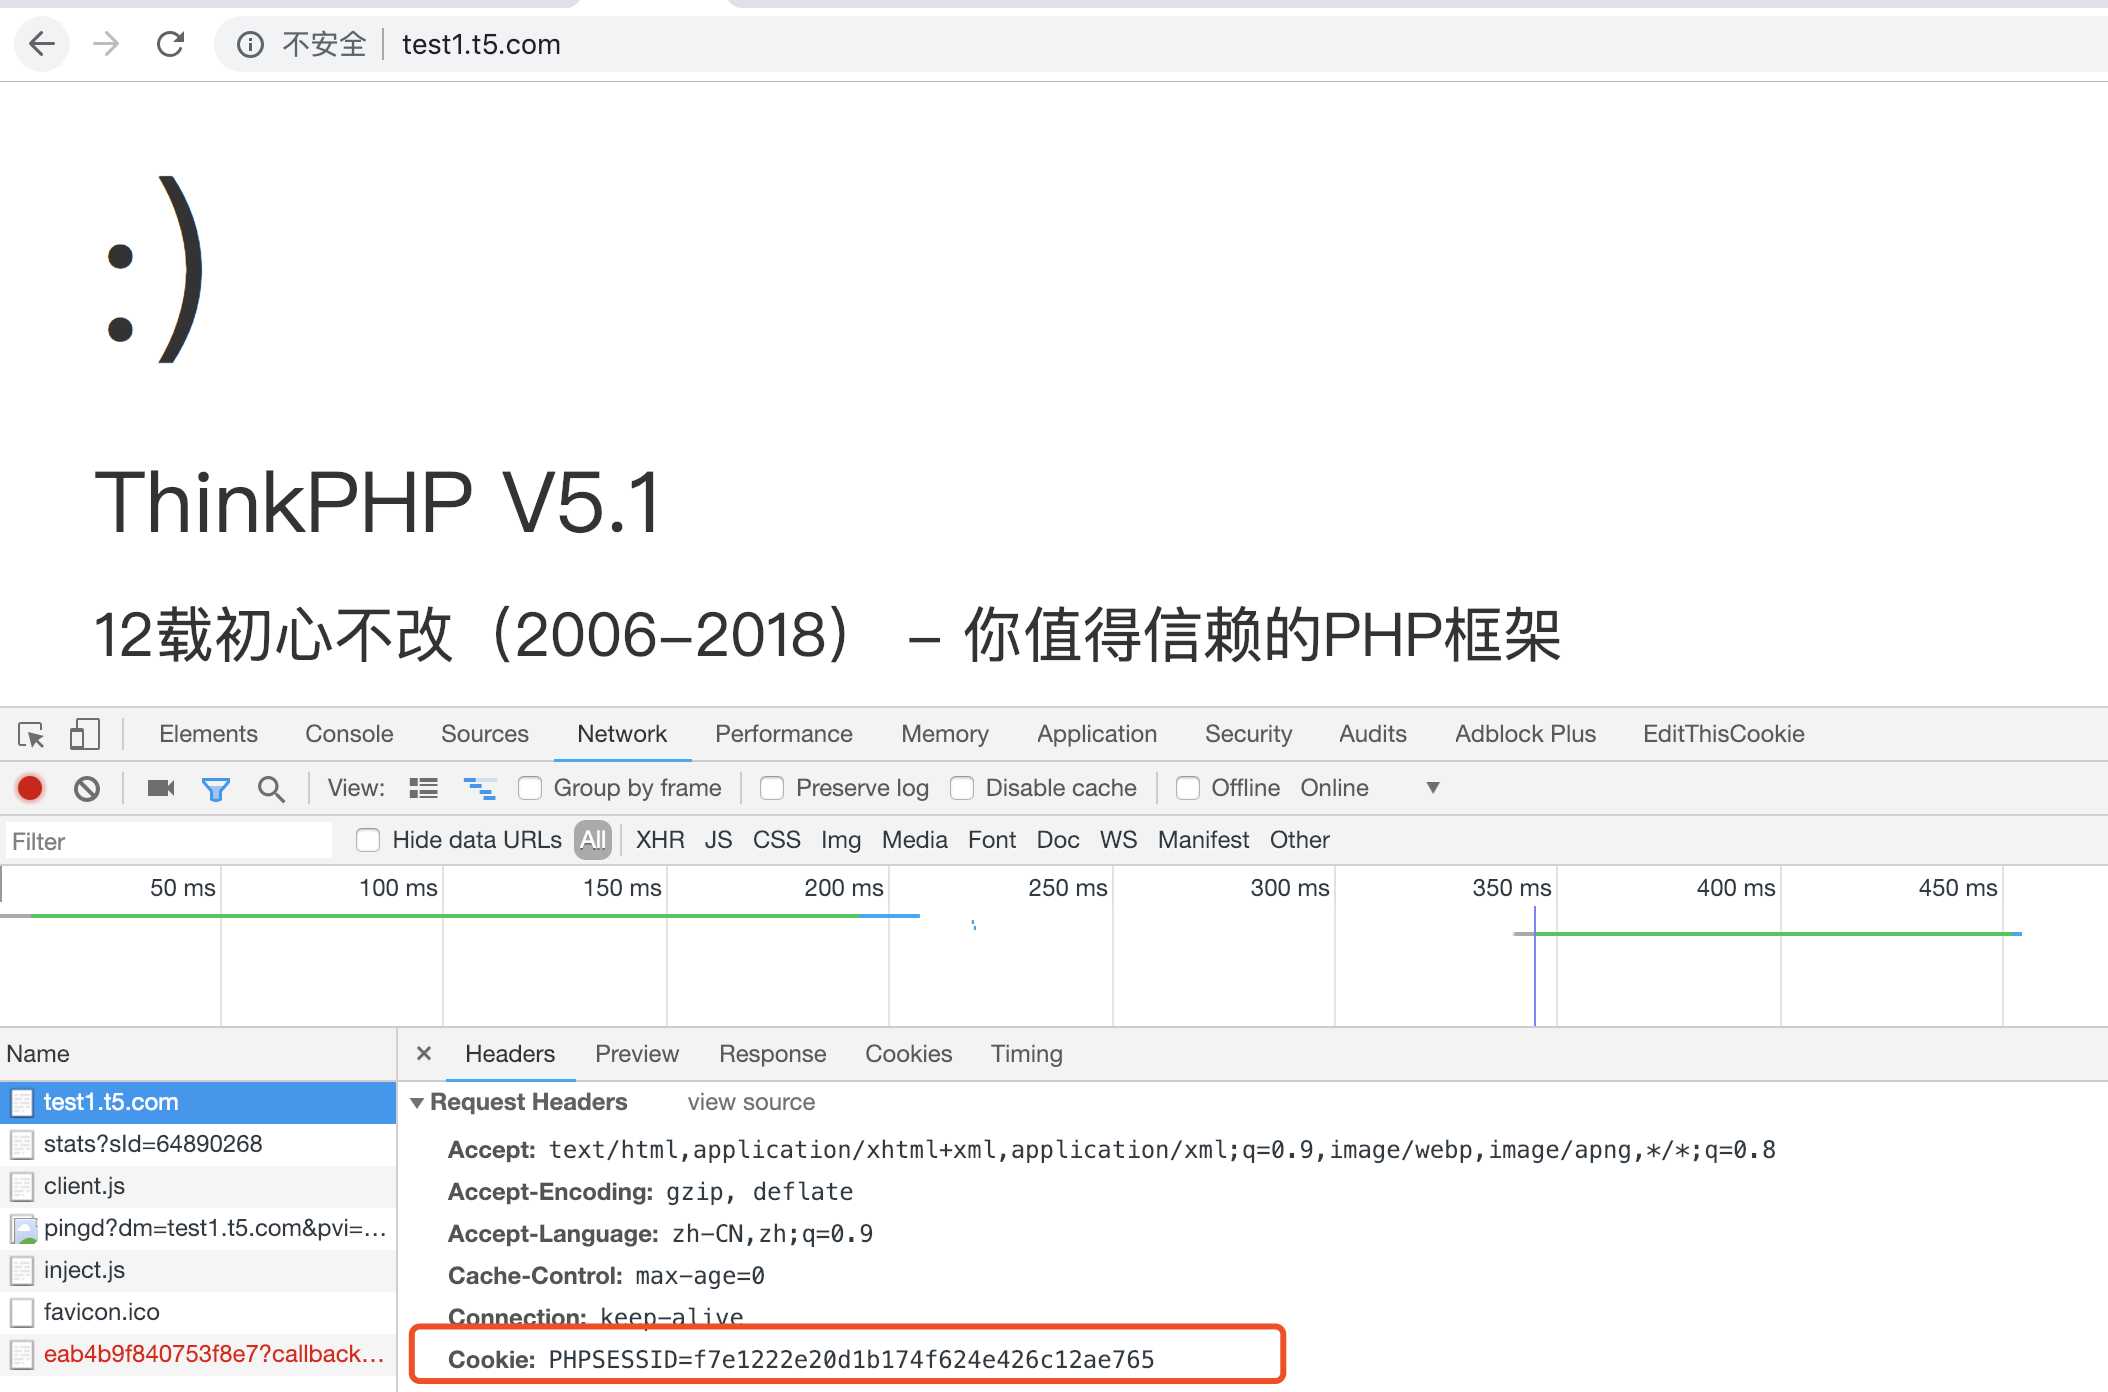Filter requests by JS
The image size is (2108, 1392).
pos(718,840)
